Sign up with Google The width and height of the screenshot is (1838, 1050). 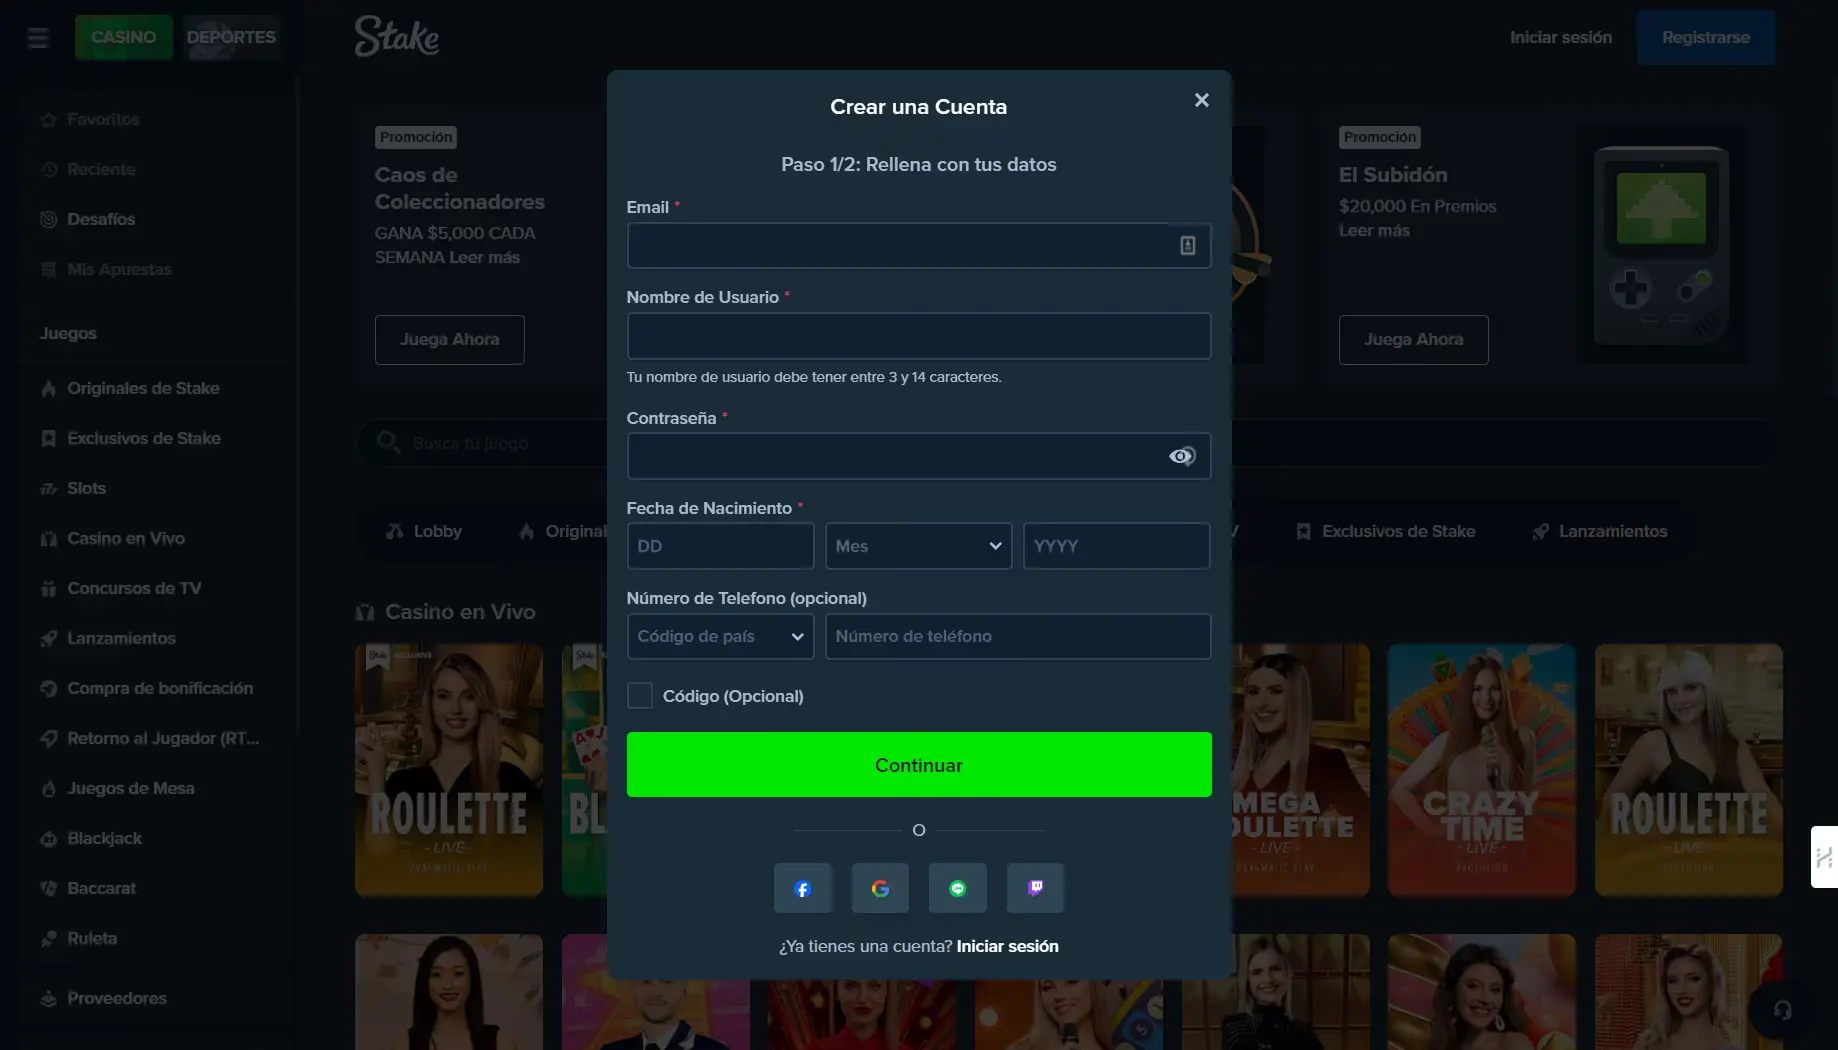pyautogui.click(x=880, y=888)
